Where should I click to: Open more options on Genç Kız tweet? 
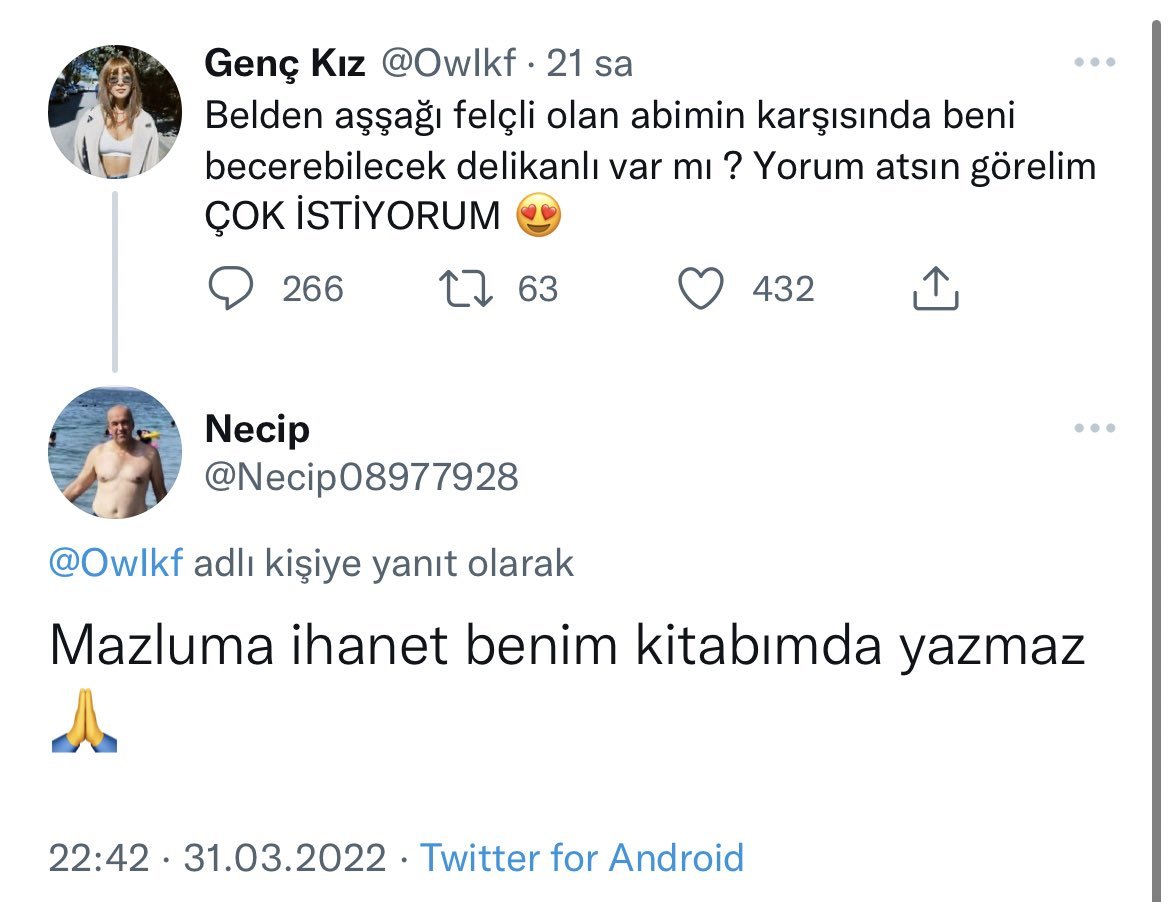pos(1094,63)
